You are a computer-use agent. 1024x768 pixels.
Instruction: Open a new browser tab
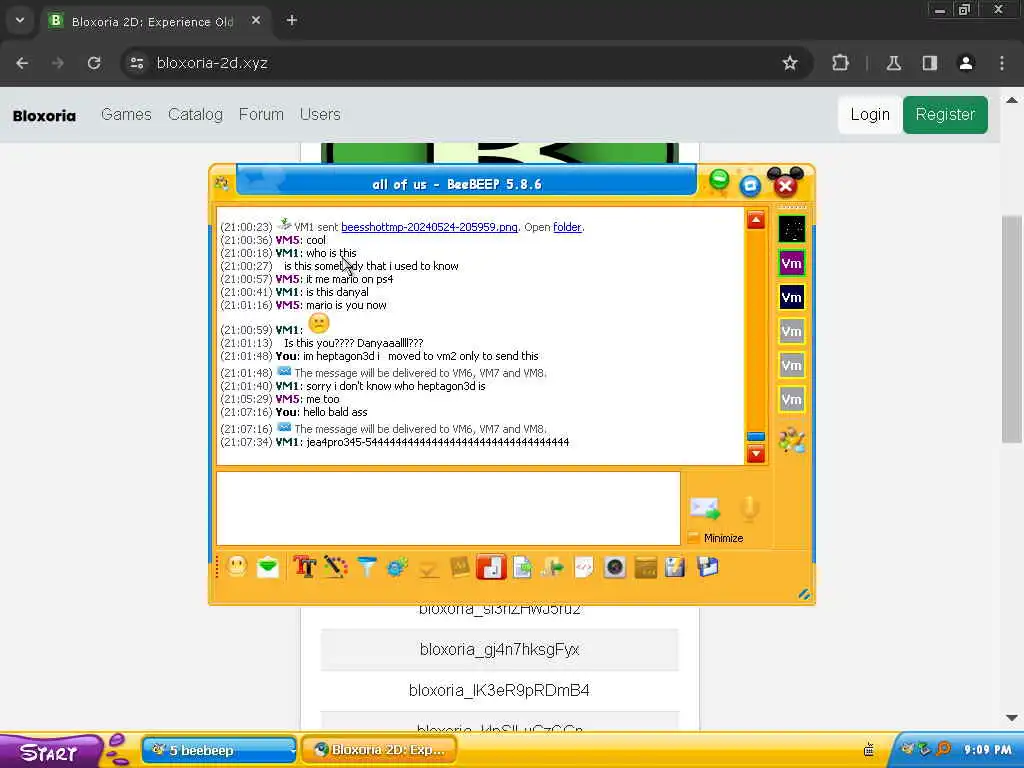click(x=292, y=21)
